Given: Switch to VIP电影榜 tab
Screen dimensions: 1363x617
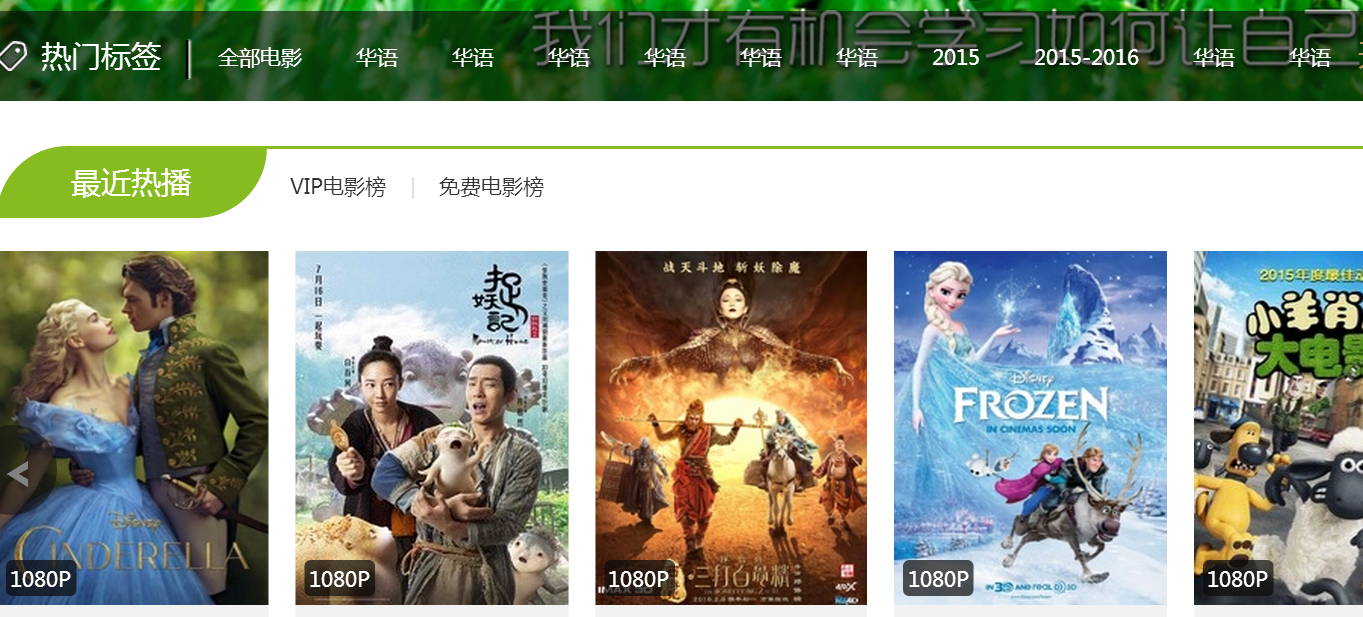Looking at the screenshot, I should 338,187.
